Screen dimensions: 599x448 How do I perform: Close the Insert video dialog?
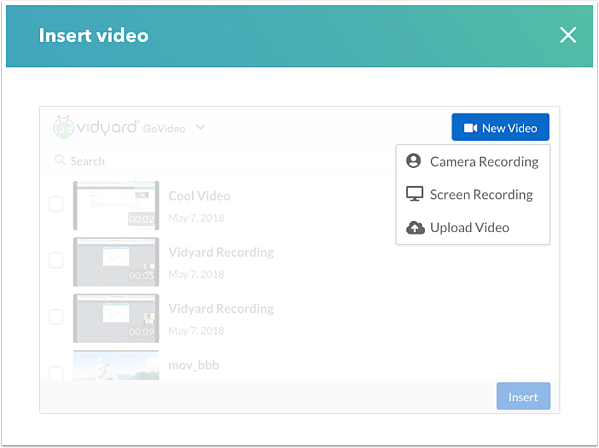(568, 35)
